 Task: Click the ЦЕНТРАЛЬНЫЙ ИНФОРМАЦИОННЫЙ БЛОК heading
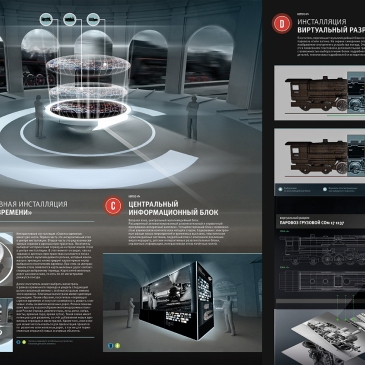[x=173, y=208]
